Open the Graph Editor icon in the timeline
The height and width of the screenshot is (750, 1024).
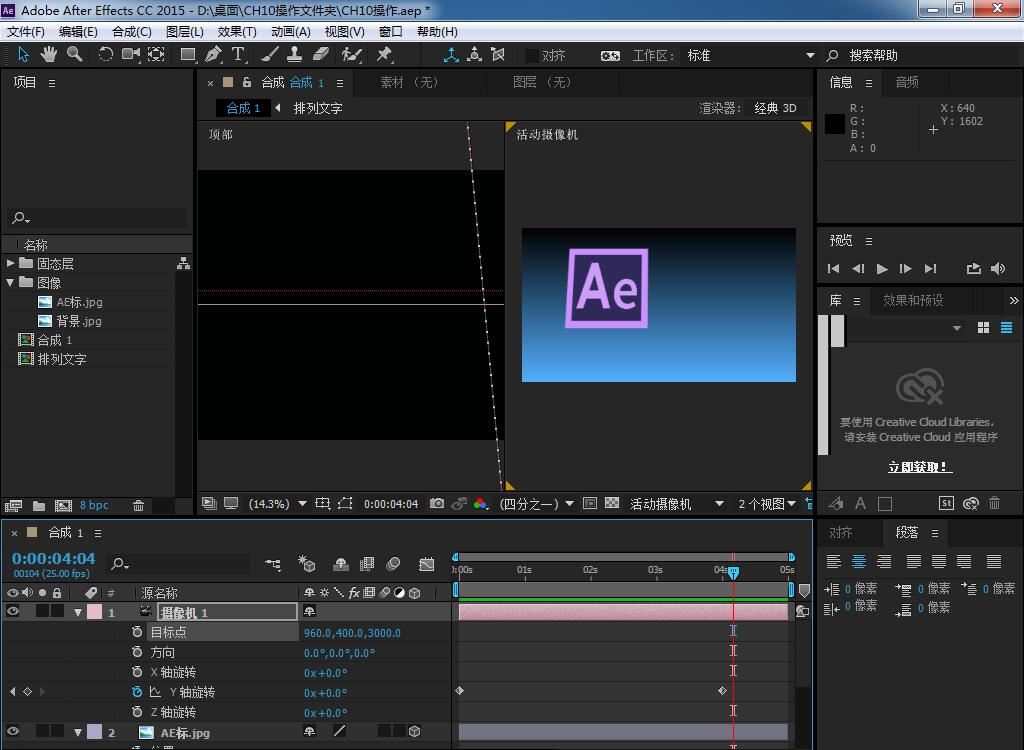(426, 564)
